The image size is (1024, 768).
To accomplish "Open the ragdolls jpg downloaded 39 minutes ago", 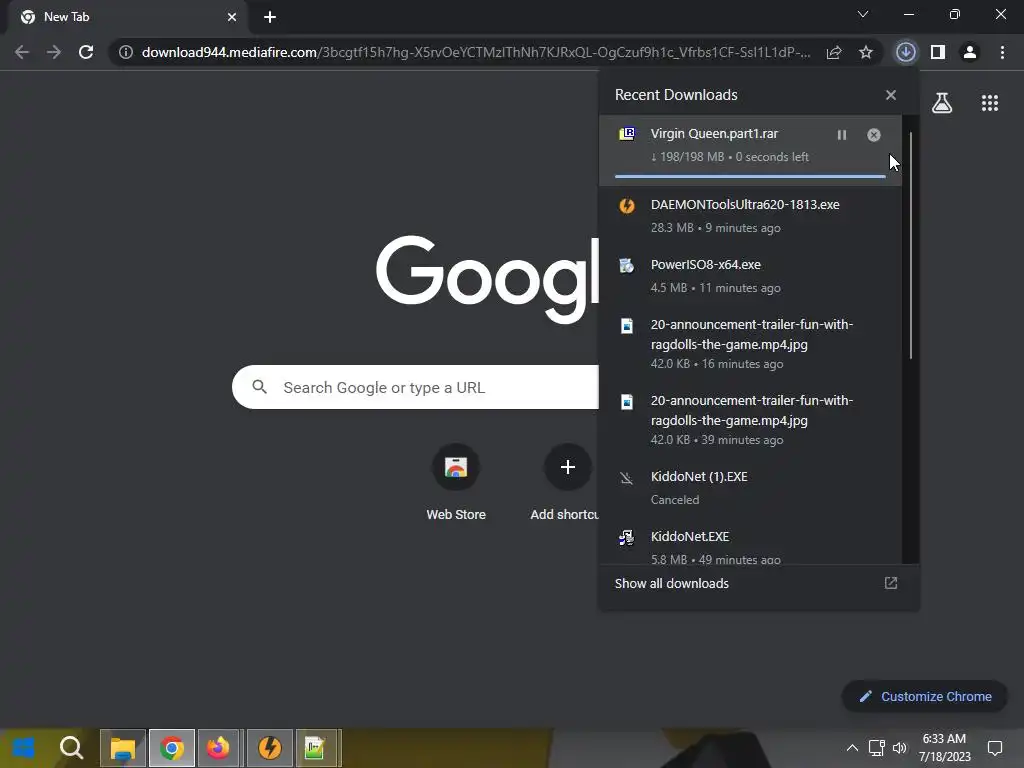I will click(750, 420).
